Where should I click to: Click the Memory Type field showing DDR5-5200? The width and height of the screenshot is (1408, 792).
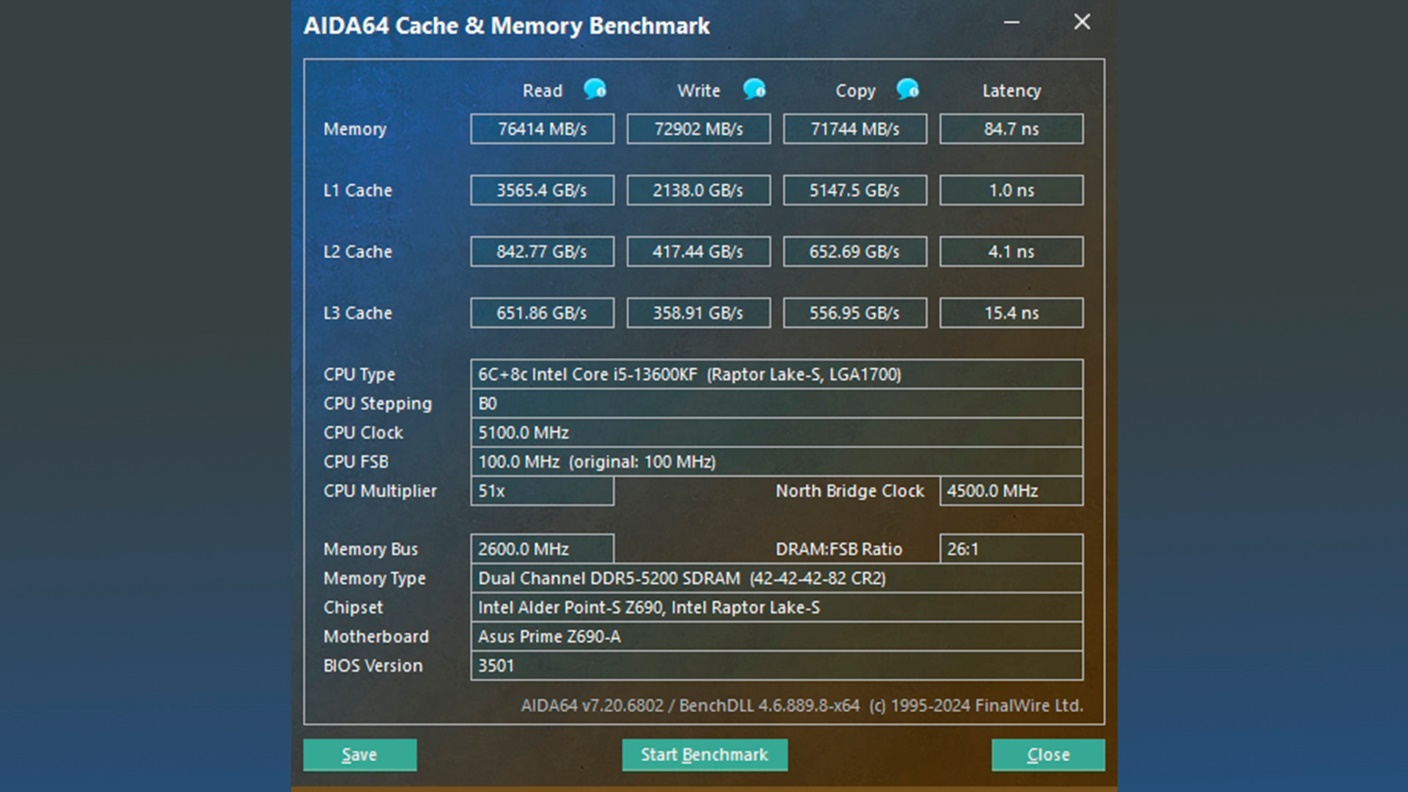tap(777, 578)
